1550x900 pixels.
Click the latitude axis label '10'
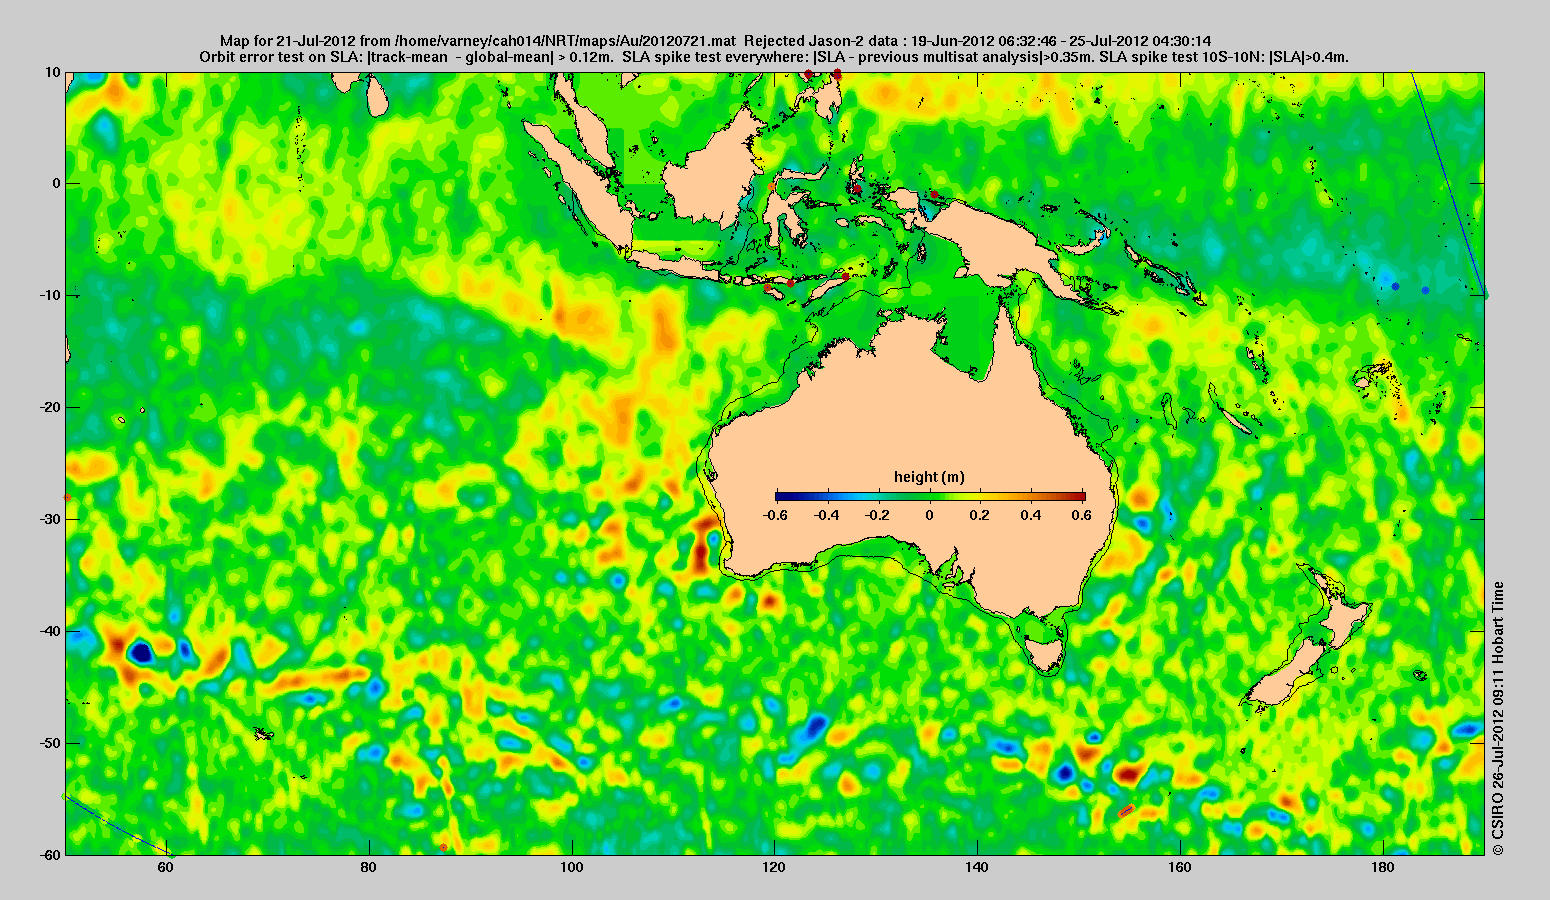[x=53, y=72]
